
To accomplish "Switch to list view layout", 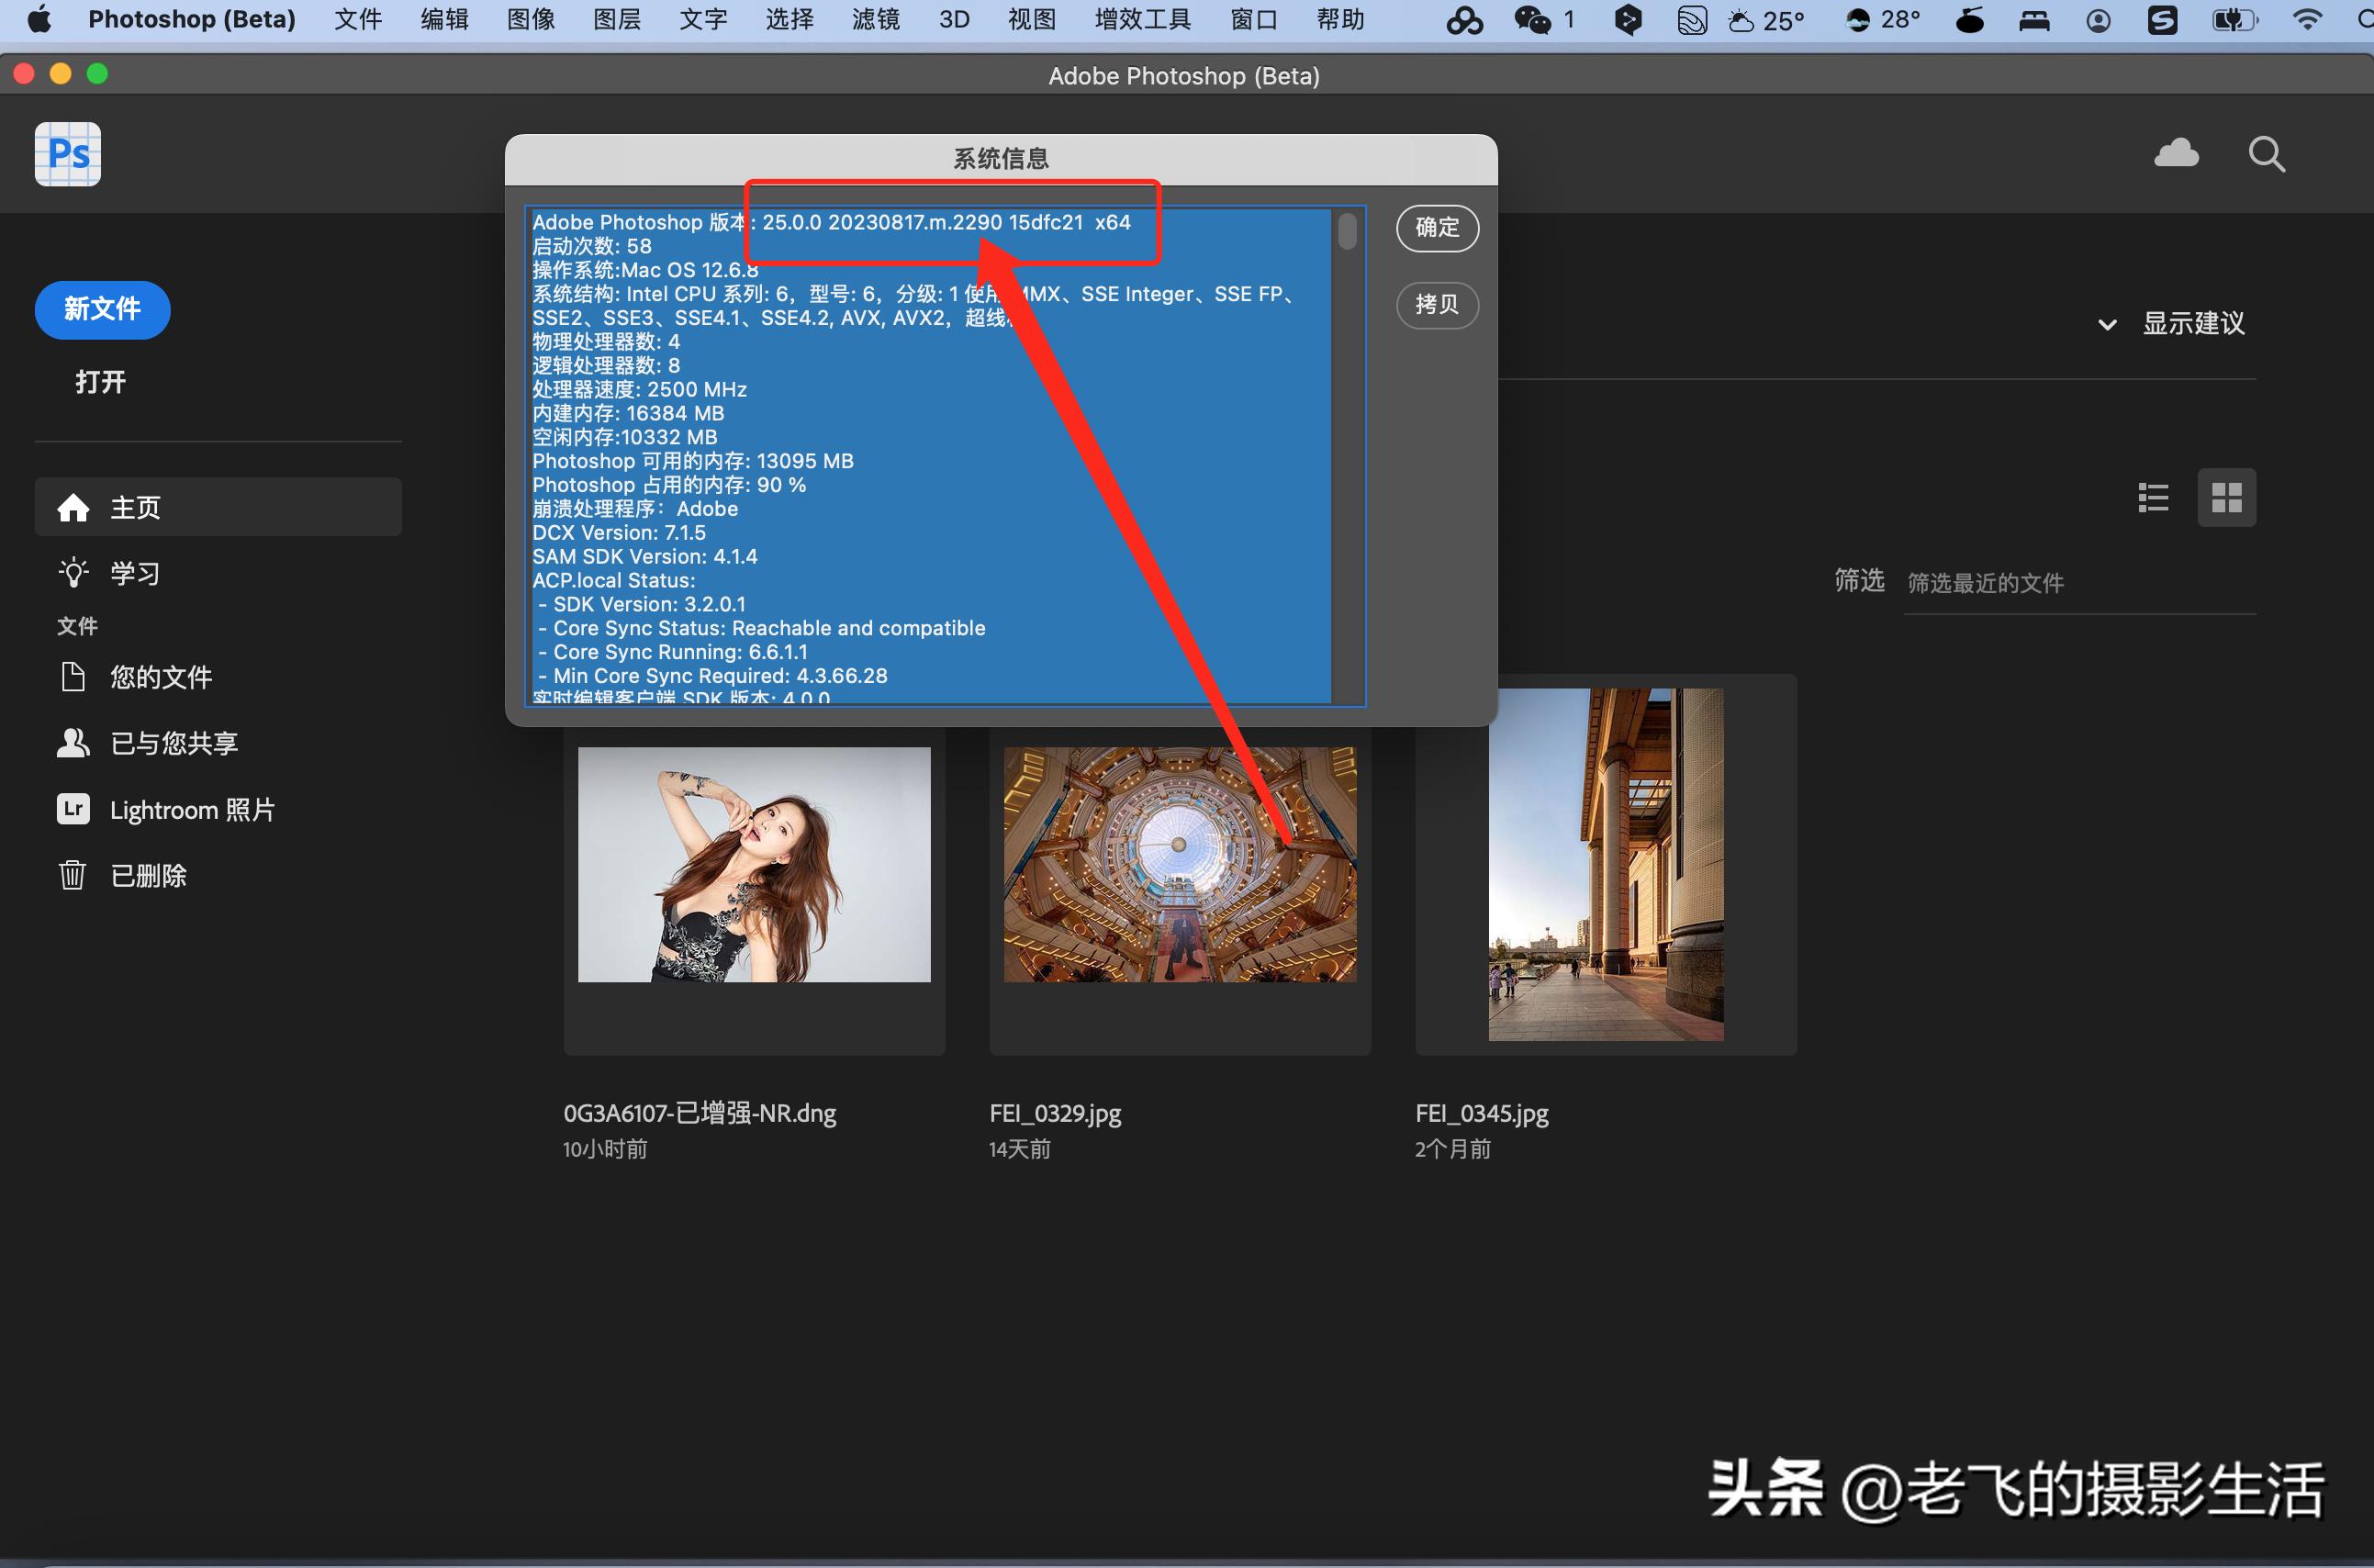I will [2153, 497].
